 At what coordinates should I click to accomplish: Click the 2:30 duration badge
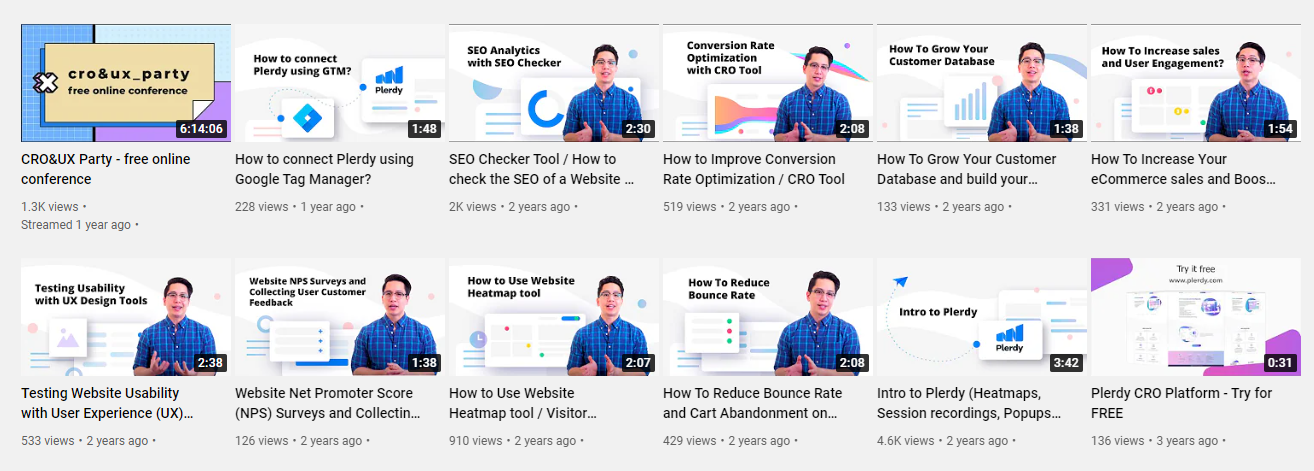click(638, 129)
